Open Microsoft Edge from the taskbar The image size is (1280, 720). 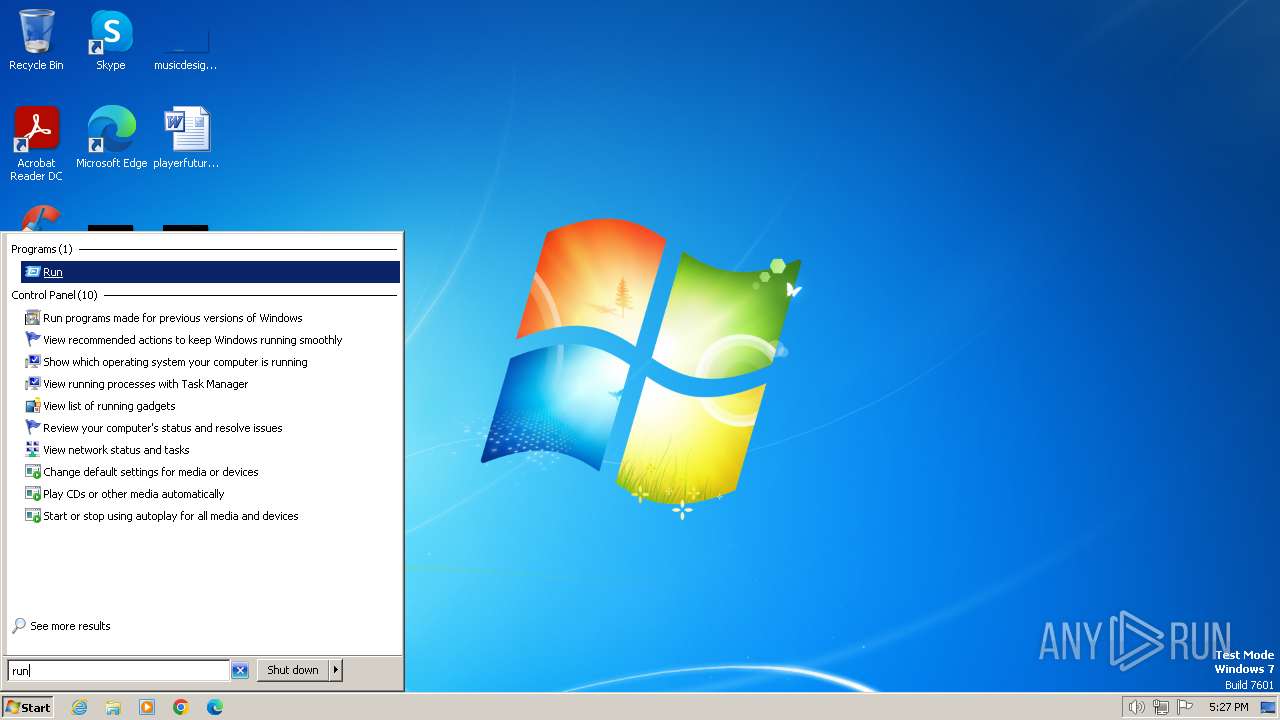pos(215,707)
